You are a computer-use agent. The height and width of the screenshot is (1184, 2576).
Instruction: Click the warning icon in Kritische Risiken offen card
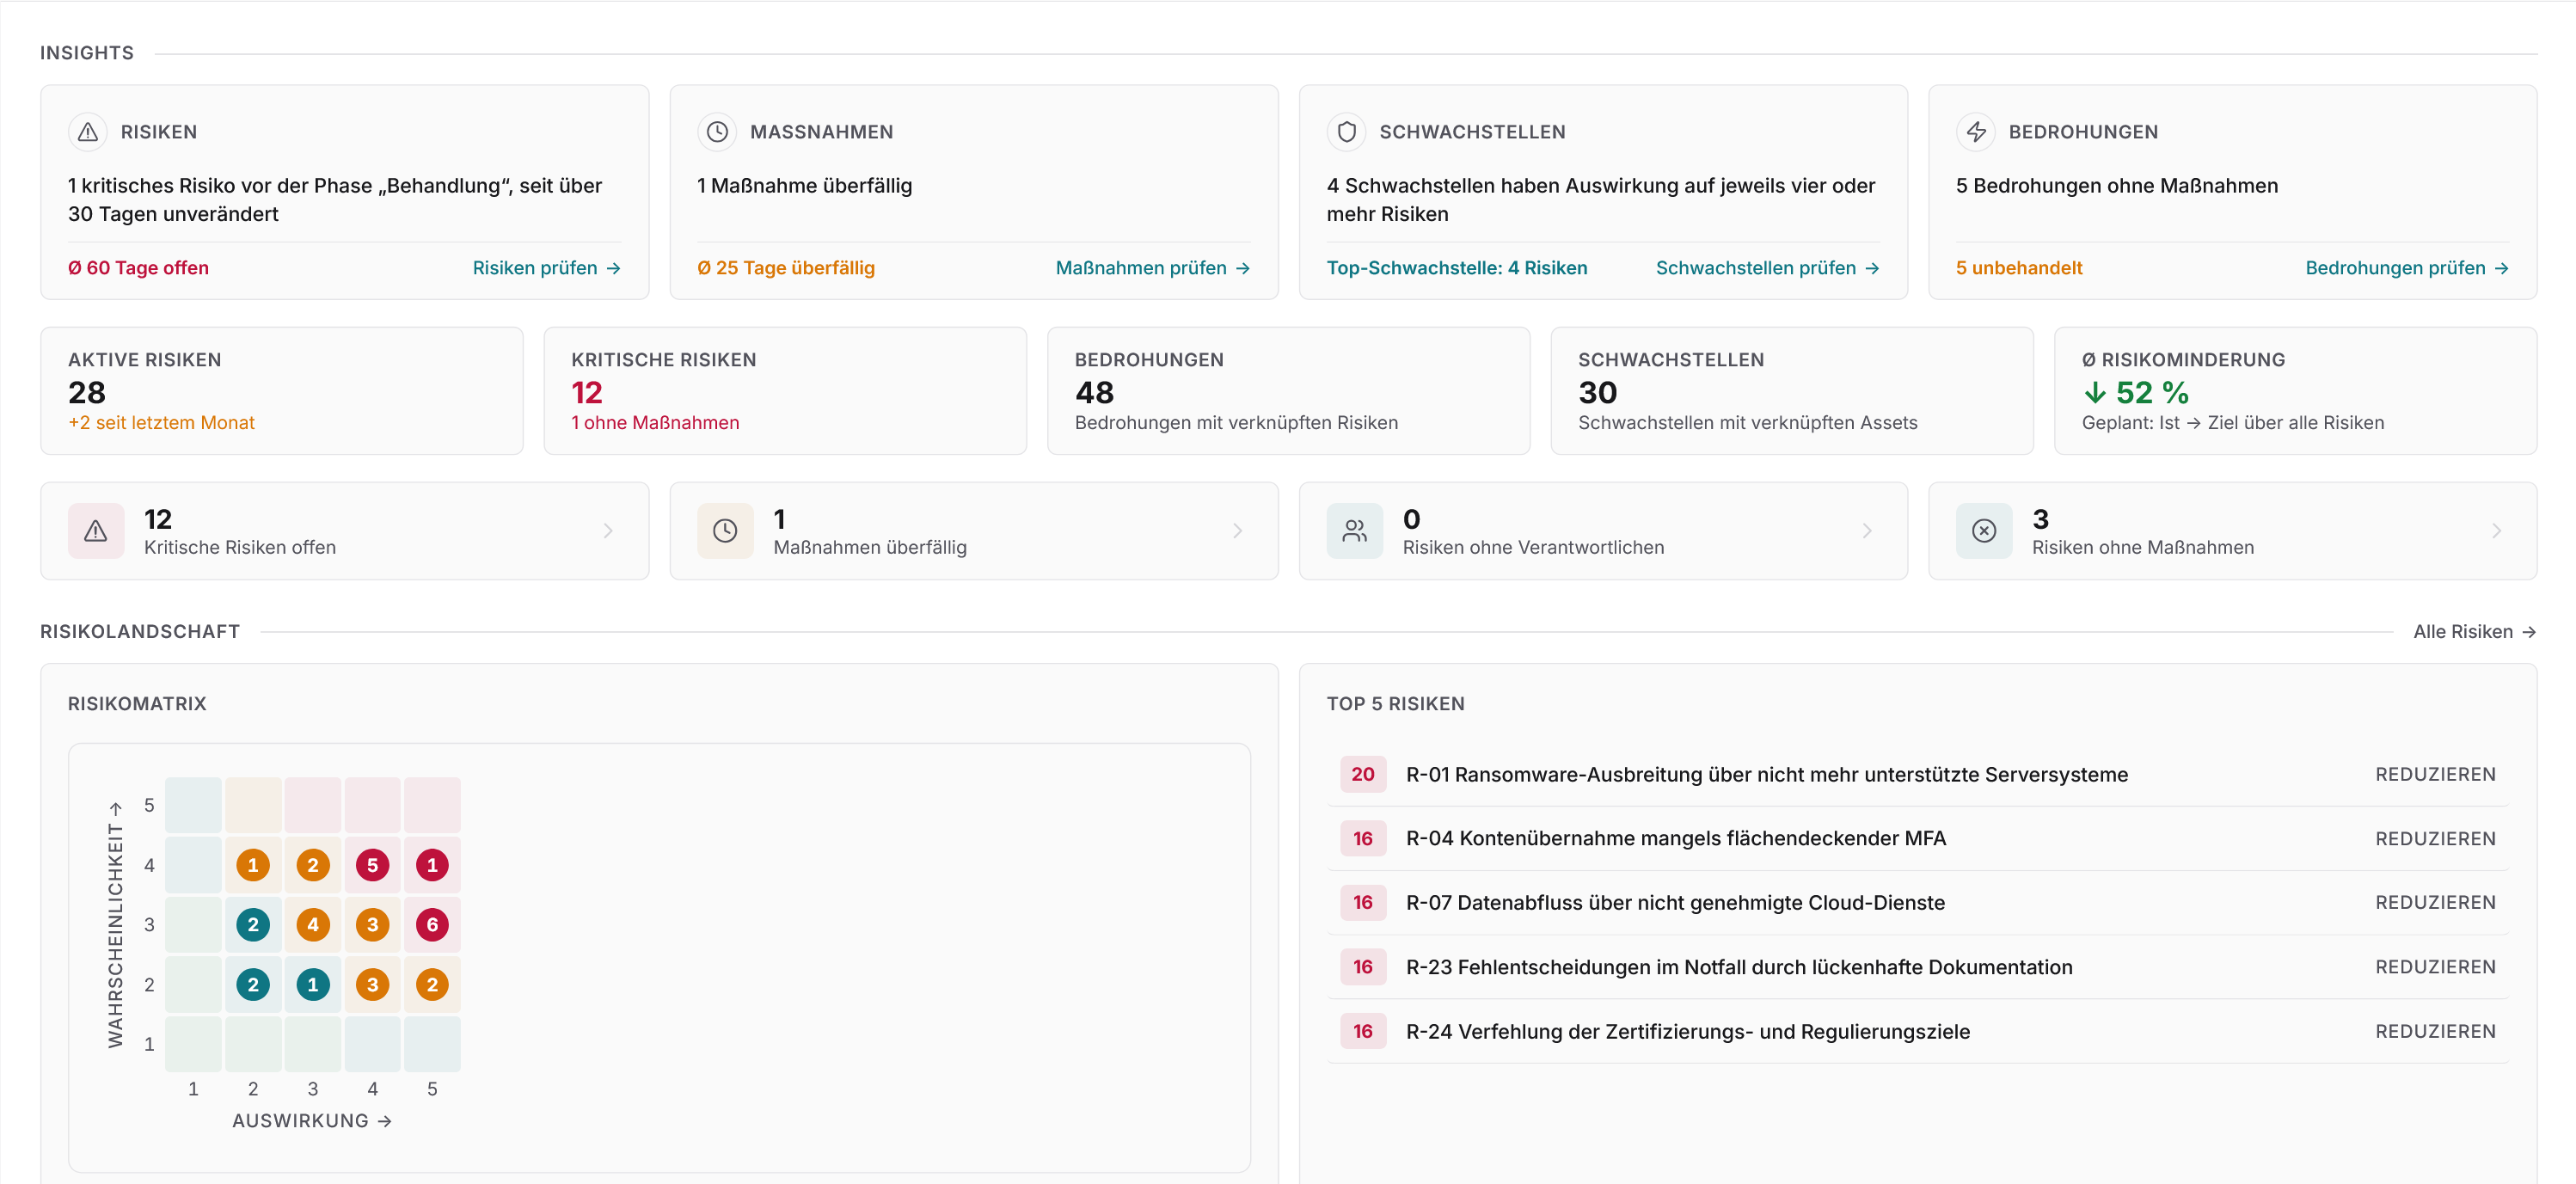click(x=96, y=531)
